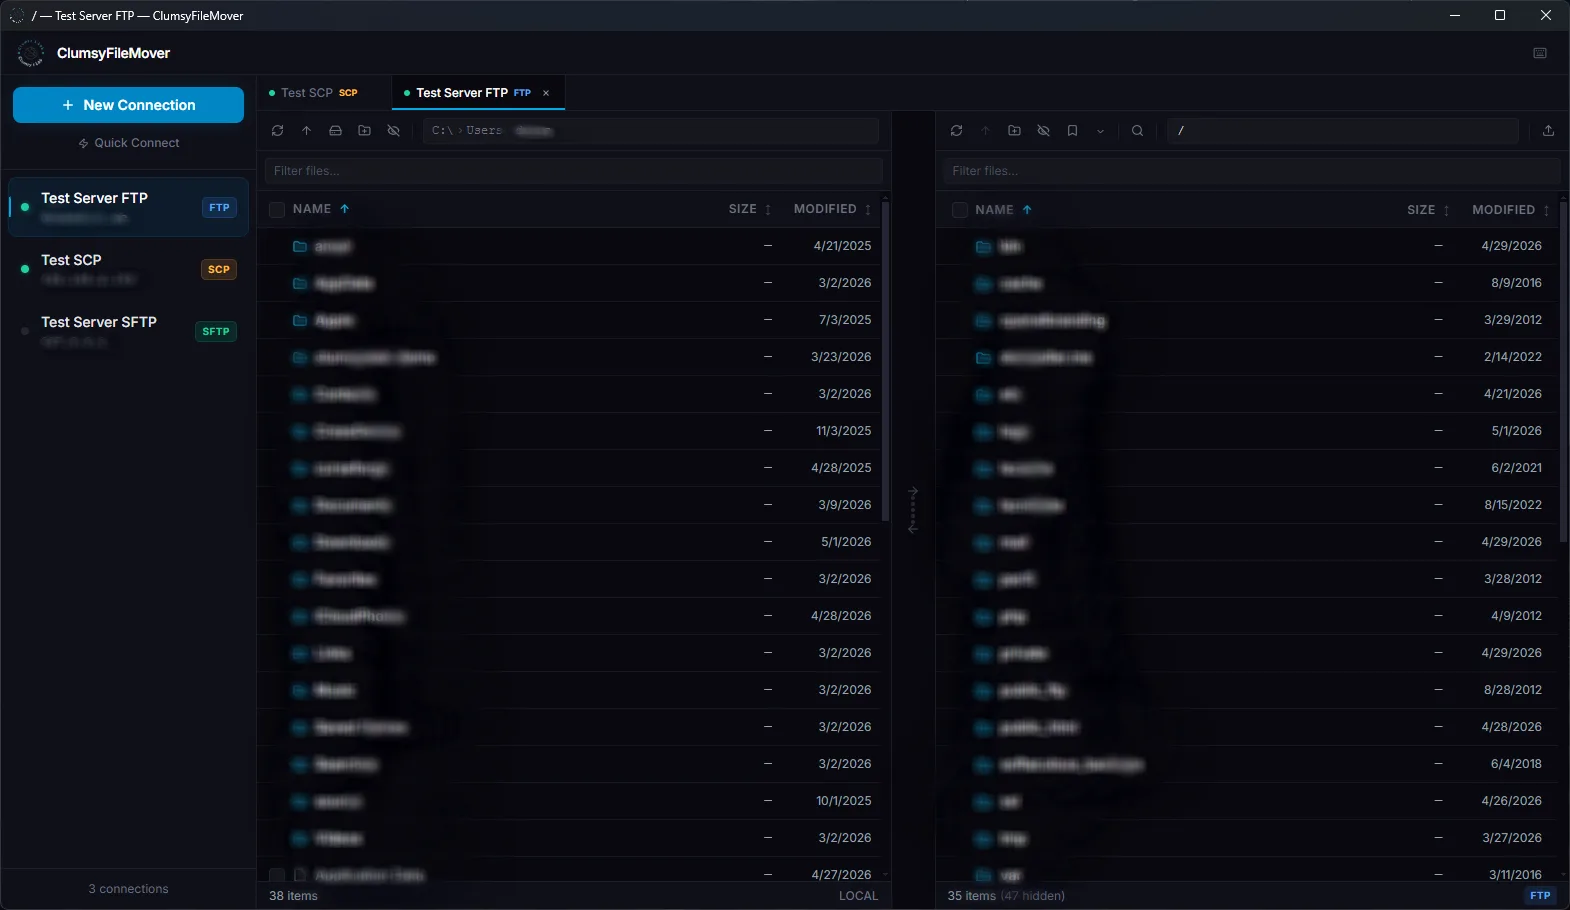The width and height of the screenshot is (1570, 910).
Task: Open the local drives selector icon
Action: [335, 131]
